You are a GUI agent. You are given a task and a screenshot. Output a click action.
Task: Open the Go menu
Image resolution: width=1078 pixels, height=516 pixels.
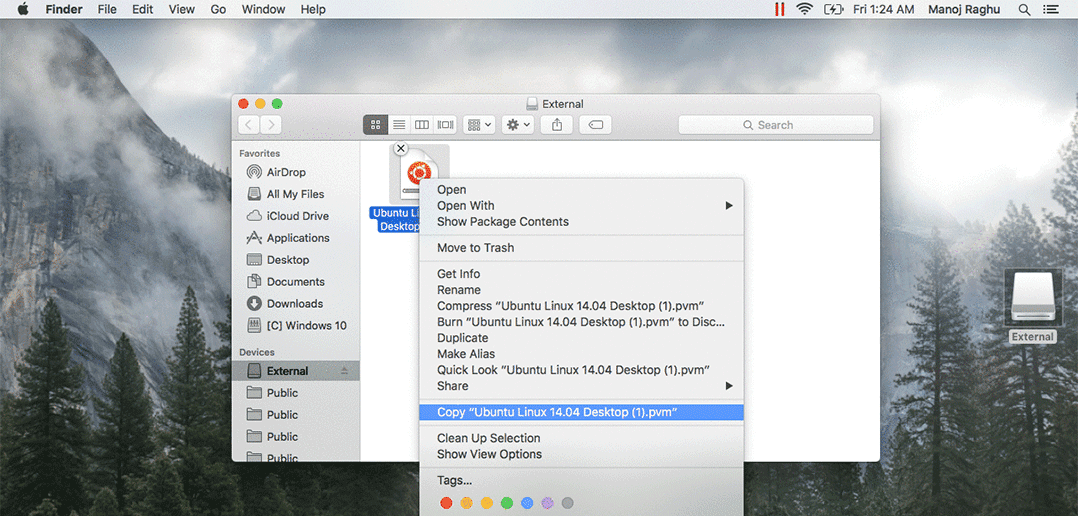pos(219,10)
